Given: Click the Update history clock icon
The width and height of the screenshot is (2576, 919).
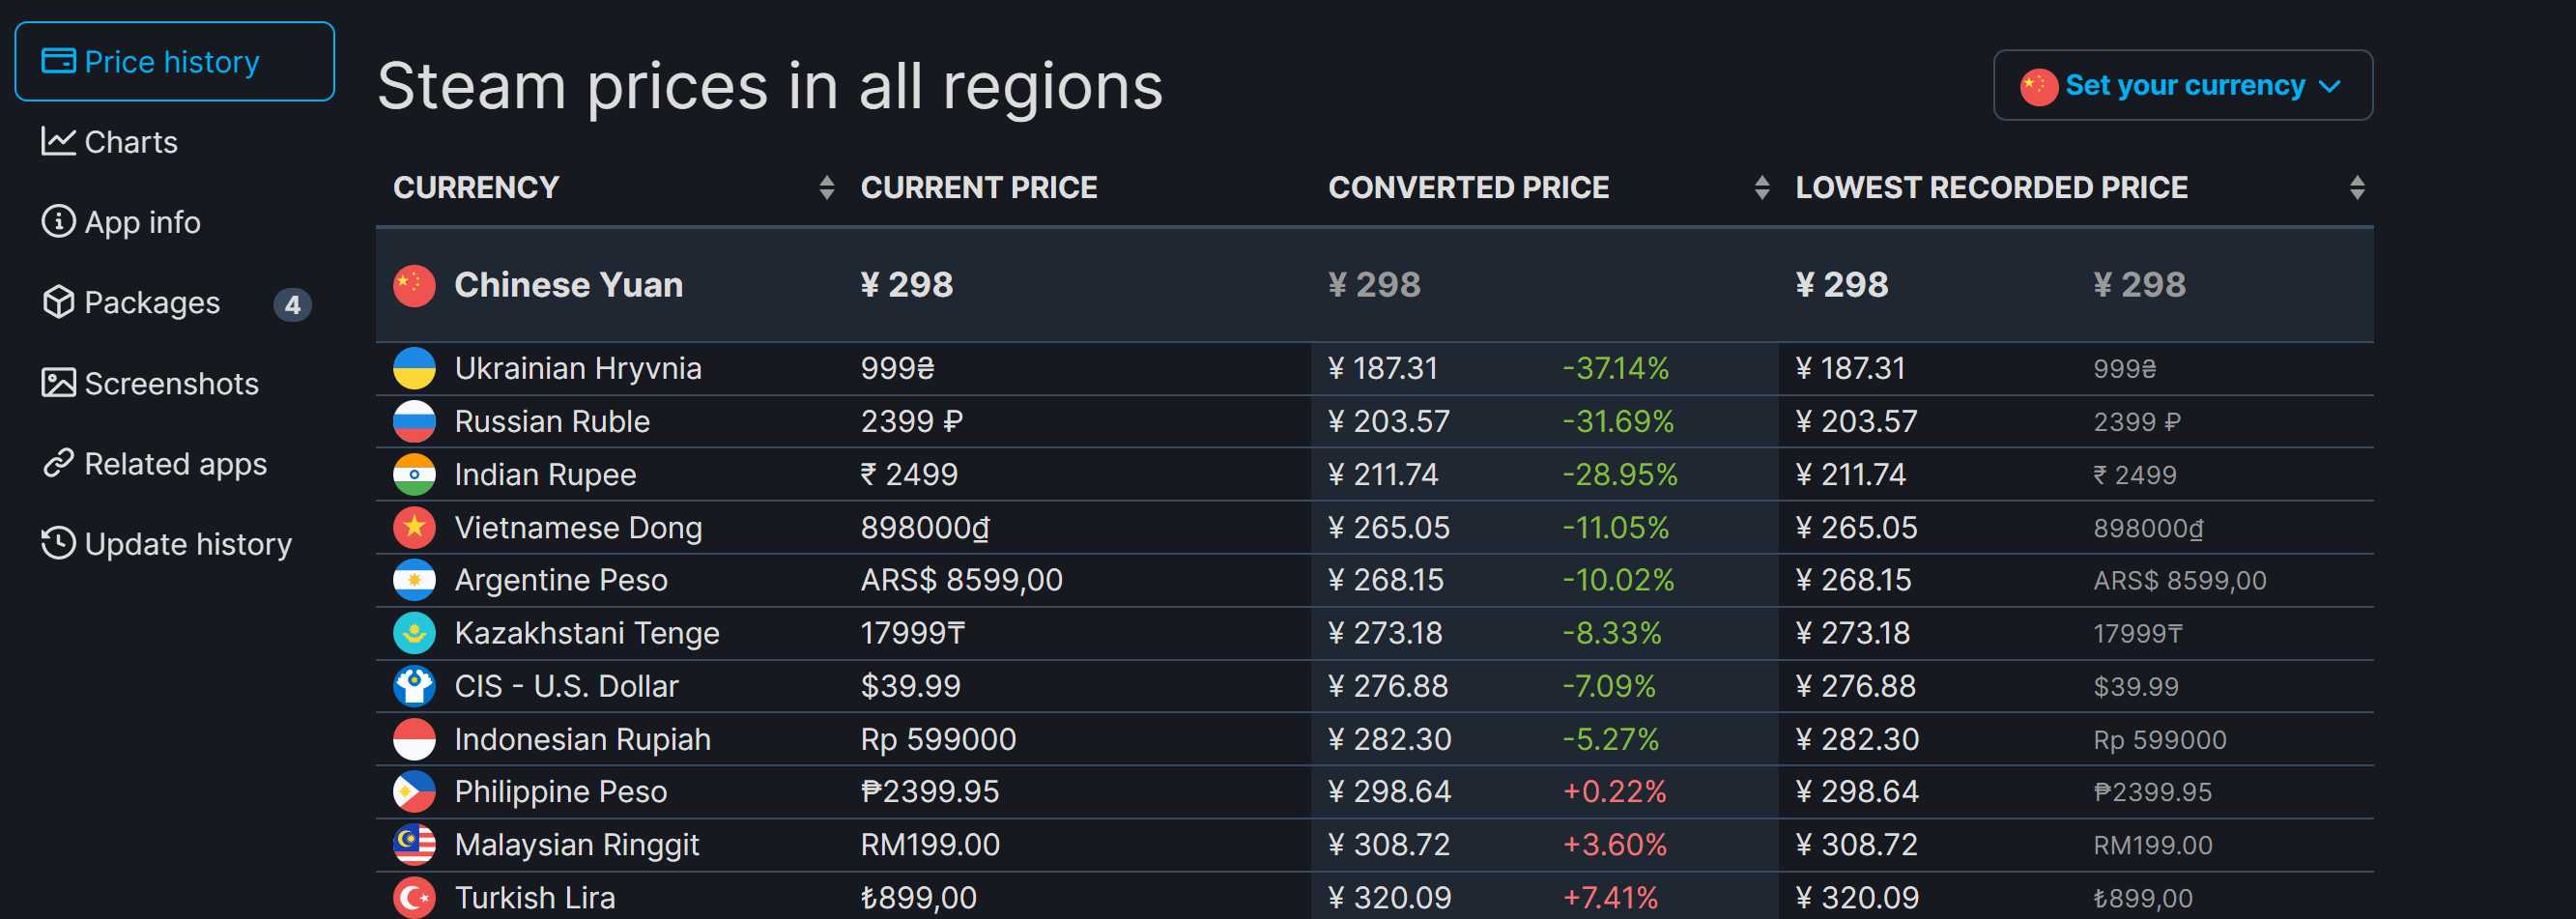Looking at the screenshot, I should coord(58,543).
